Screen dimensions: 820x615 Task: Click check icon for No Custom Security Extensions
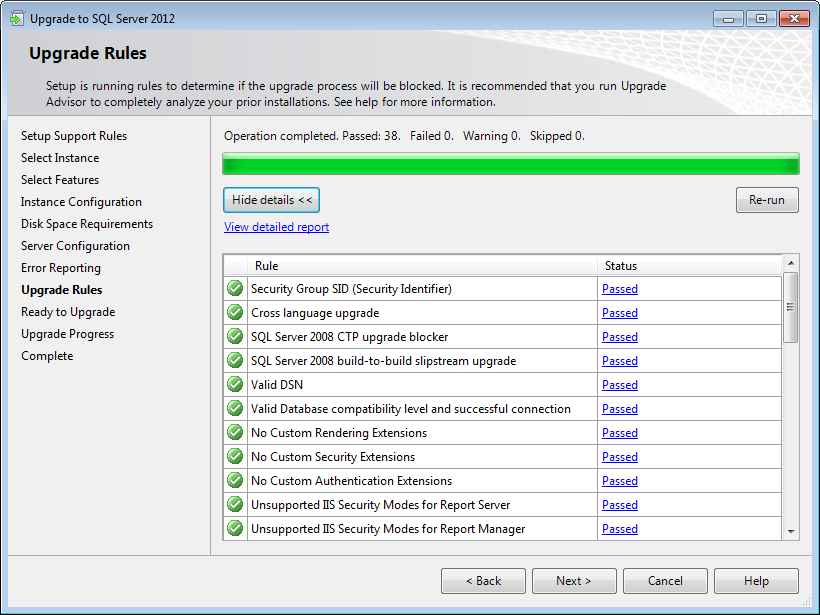point(235,457)
